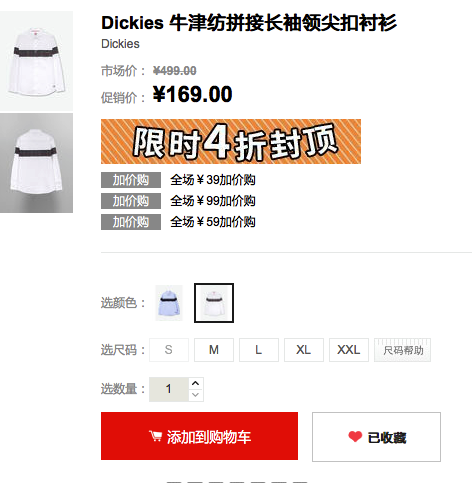
Task: Open the 全场￥39加价购 offer
Action: 213,180
